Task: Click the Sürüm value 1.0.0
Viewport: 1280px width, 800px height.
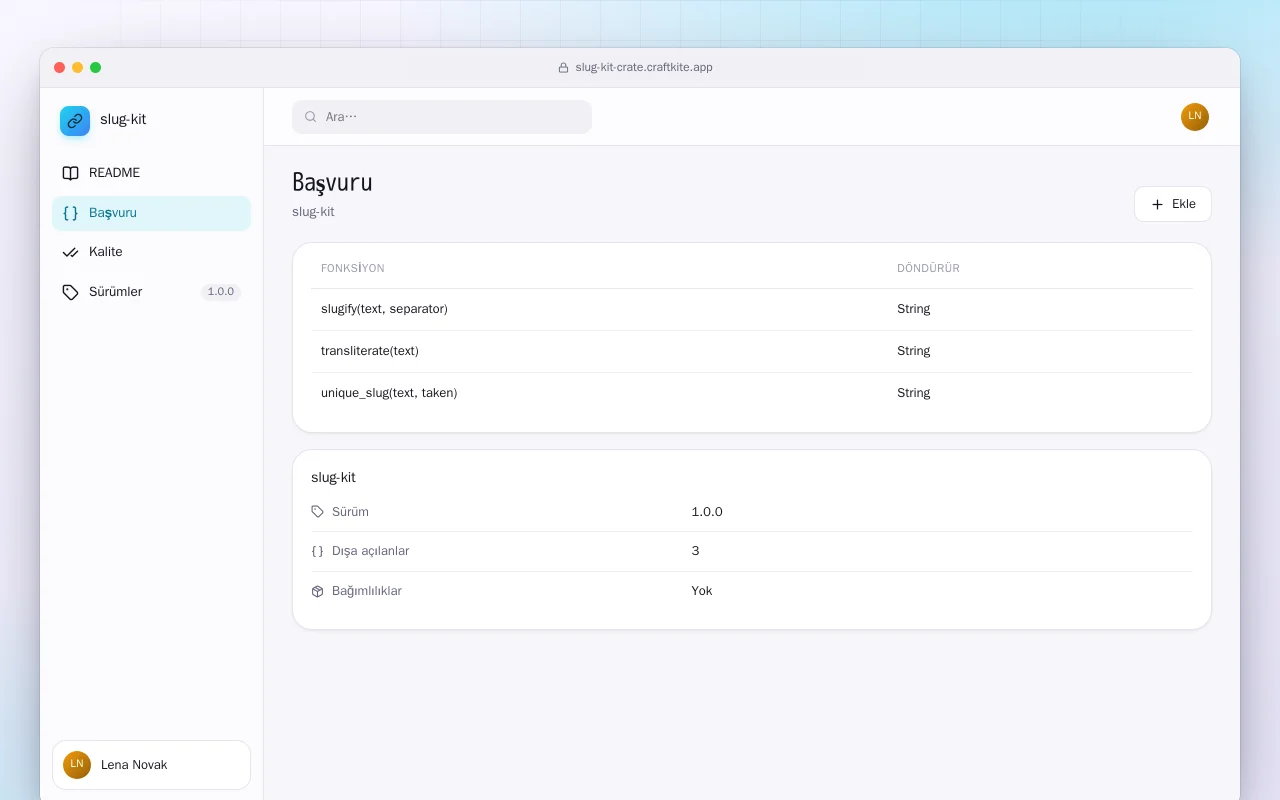Action: [707, 512]
